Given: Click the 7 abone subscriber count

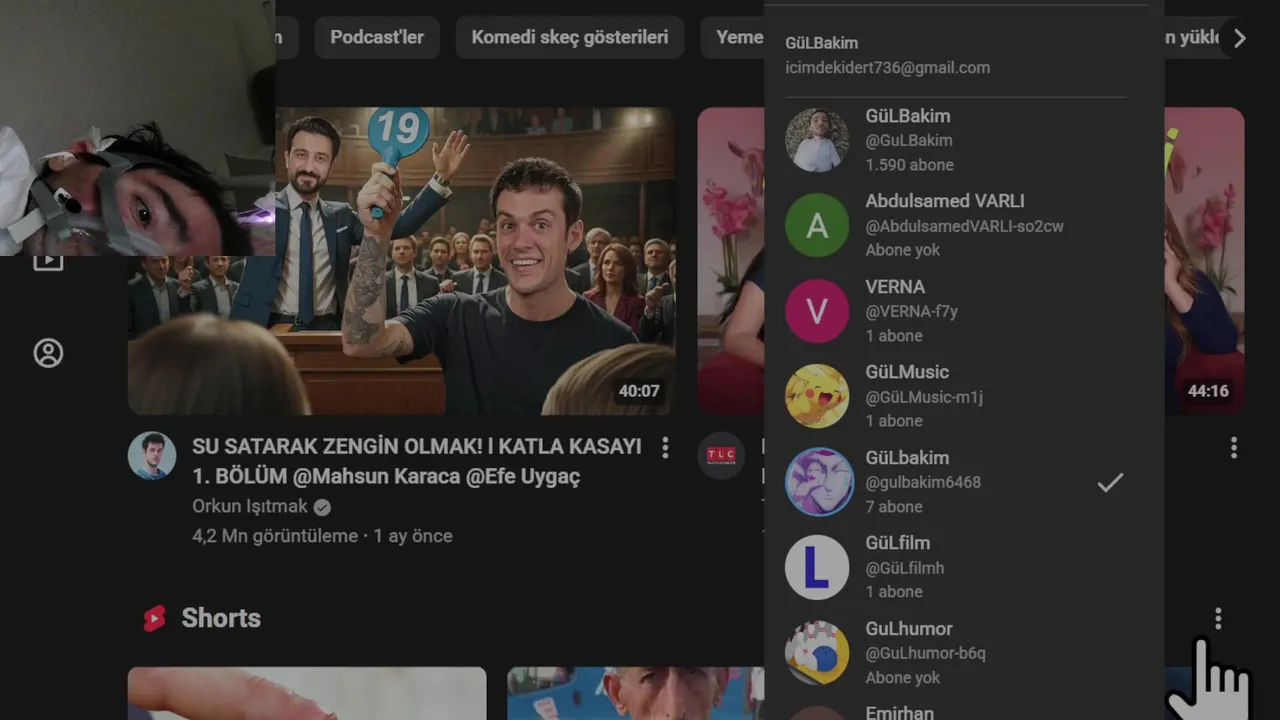Looking at the screenshot, I should (894, 507).
